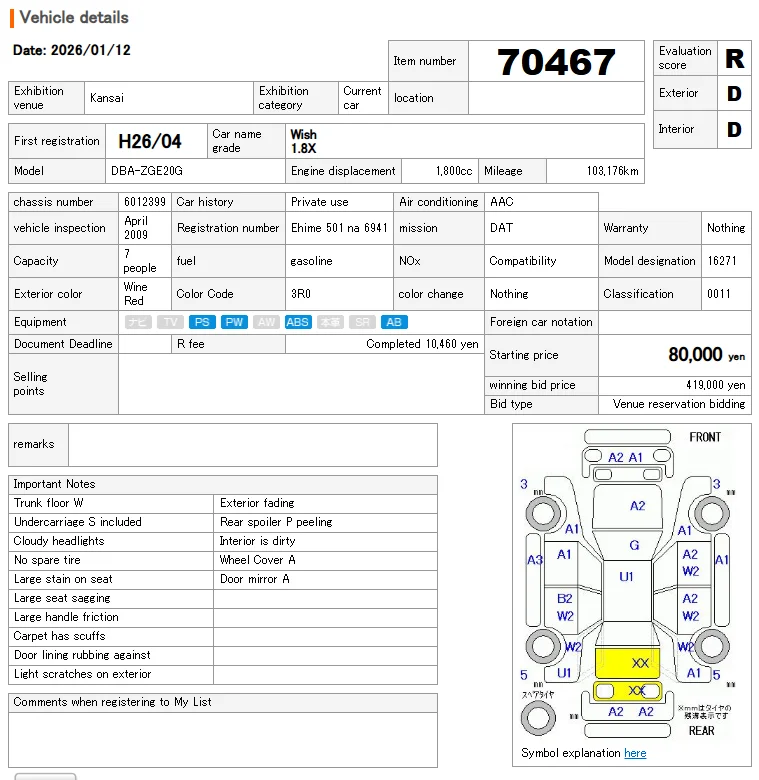Viewport: 759px width, 780px height.
Task: Click the color code 3R0
Action: [x=301, y=294]
